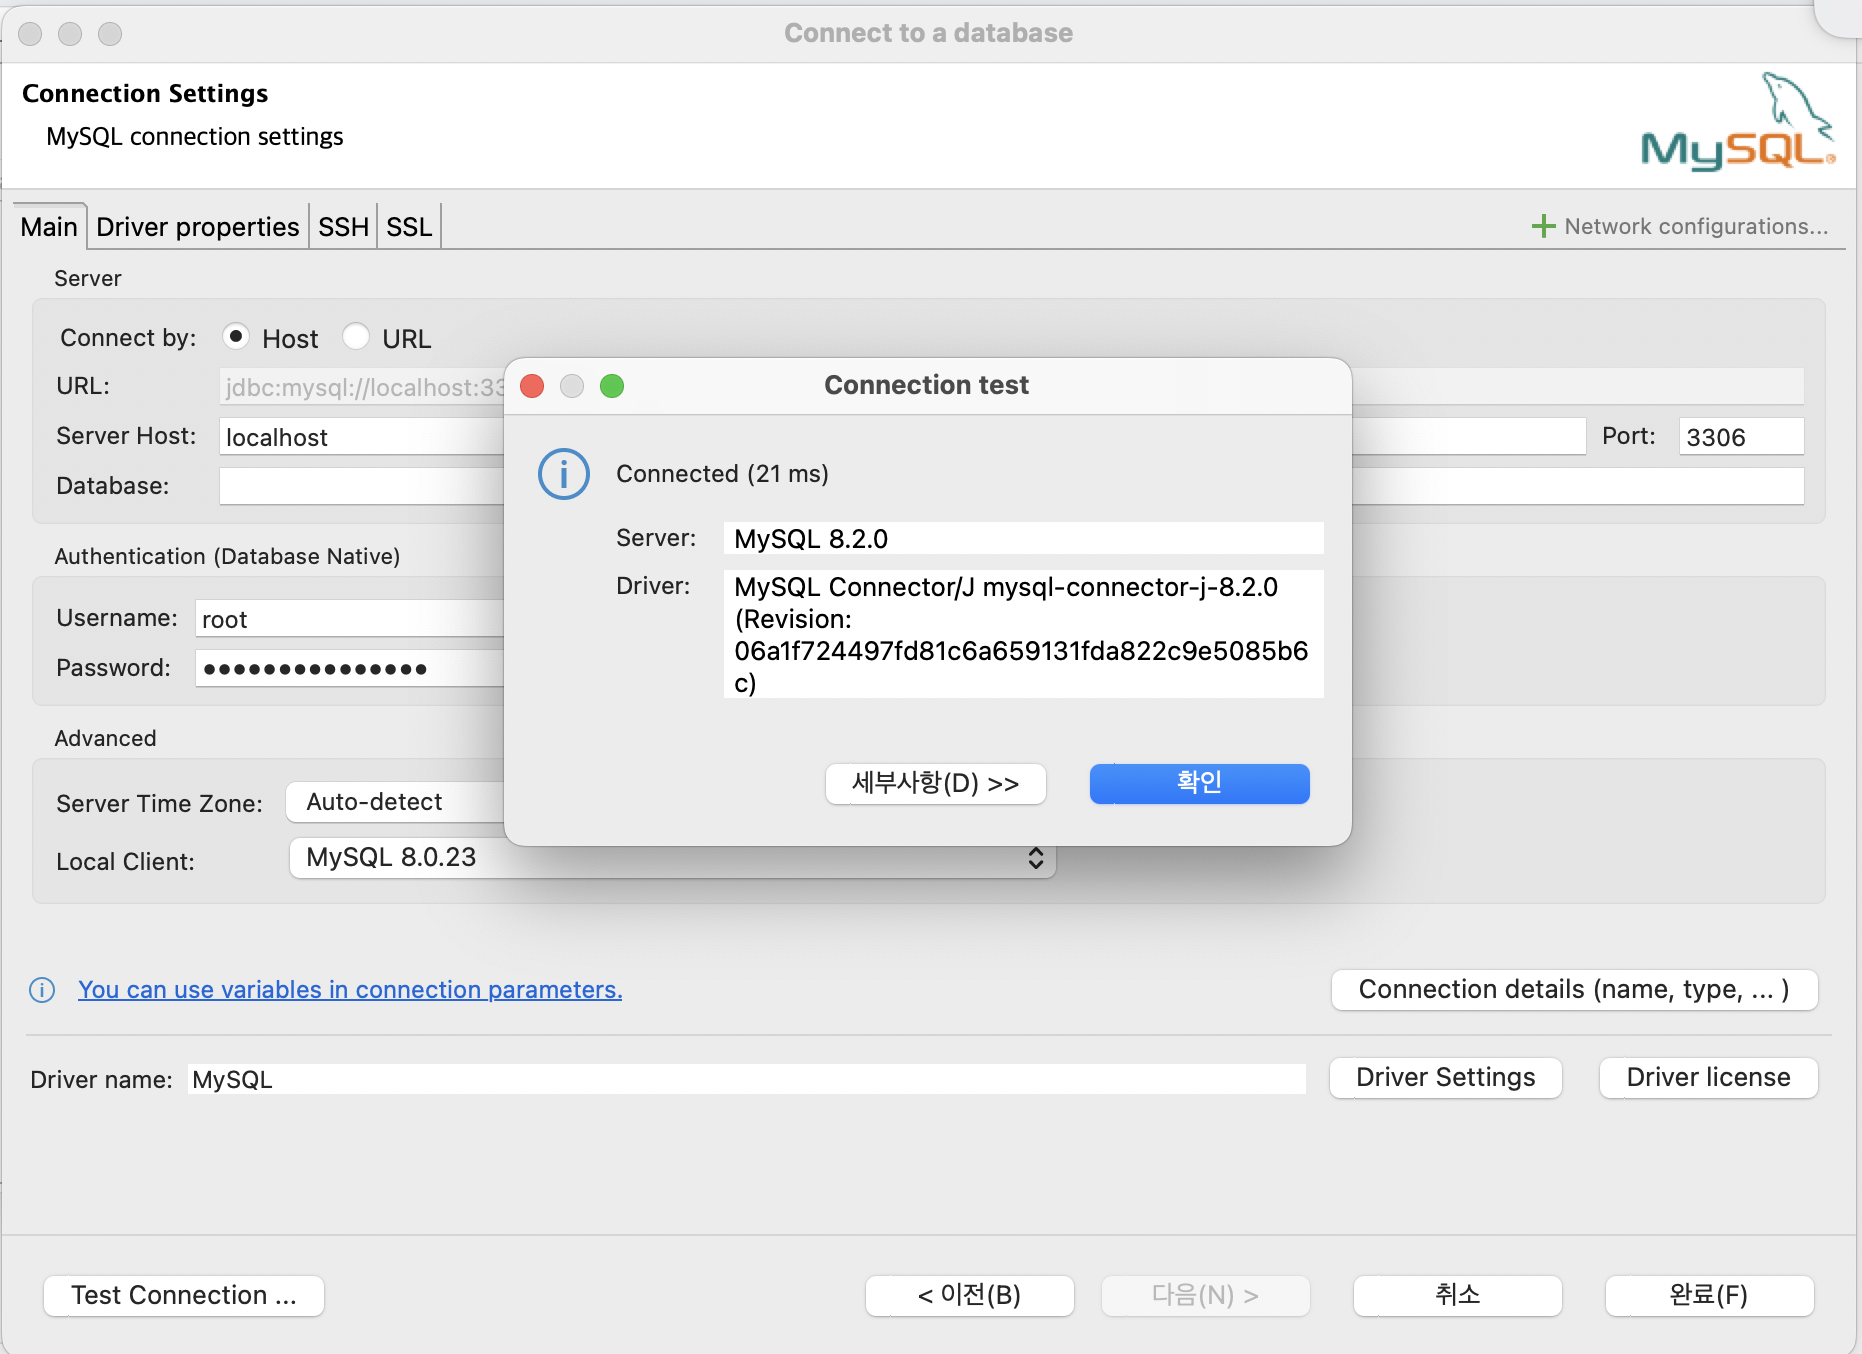Click the 세부사항(D) >> details button

tap(935, 783)
